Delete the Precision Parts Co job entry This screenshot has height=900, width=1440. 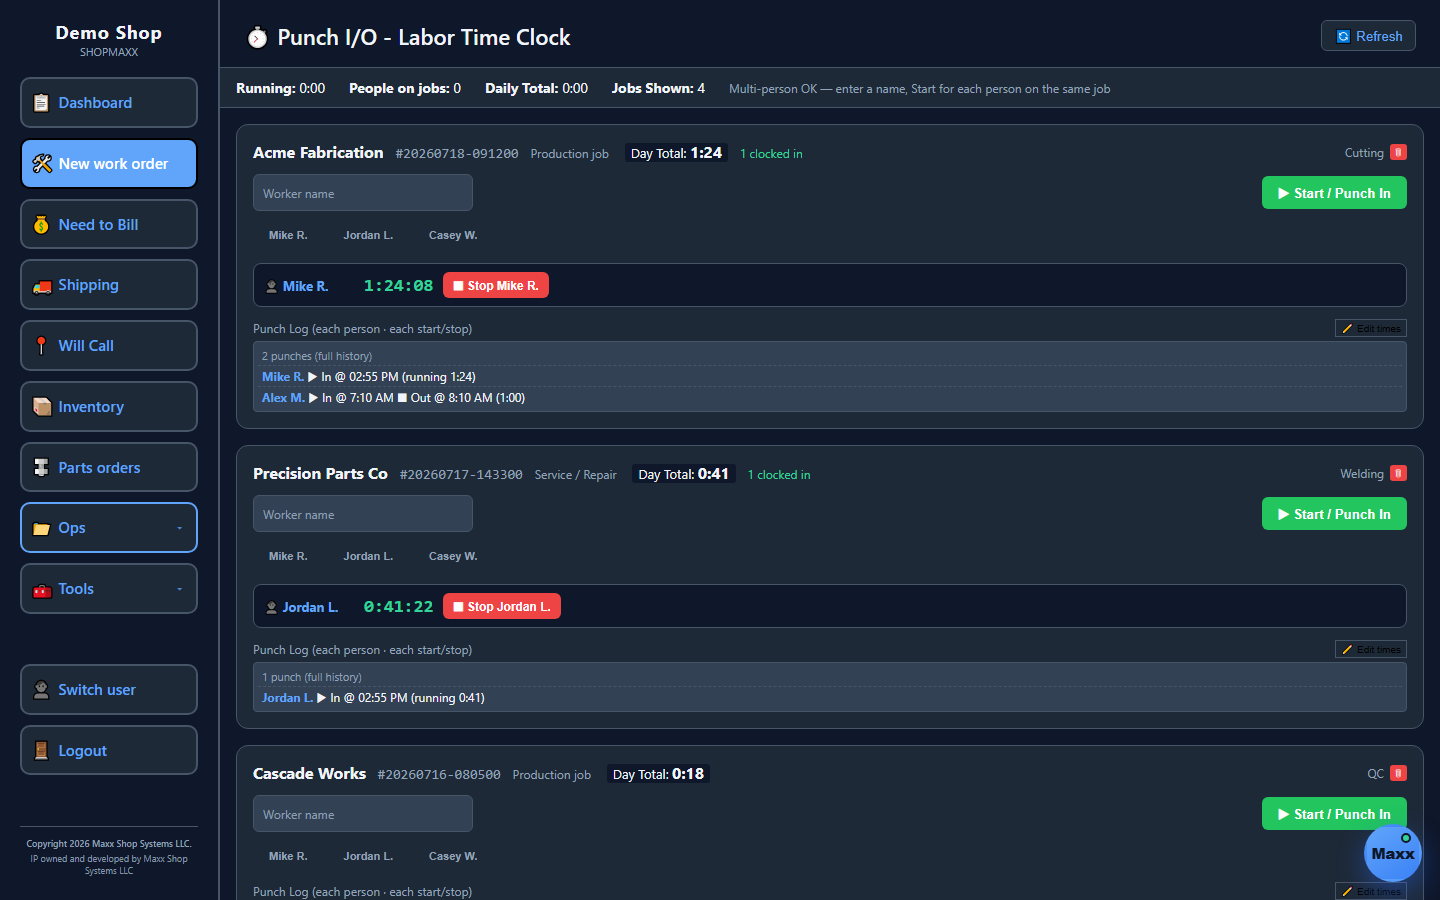tap(1398, 473)
